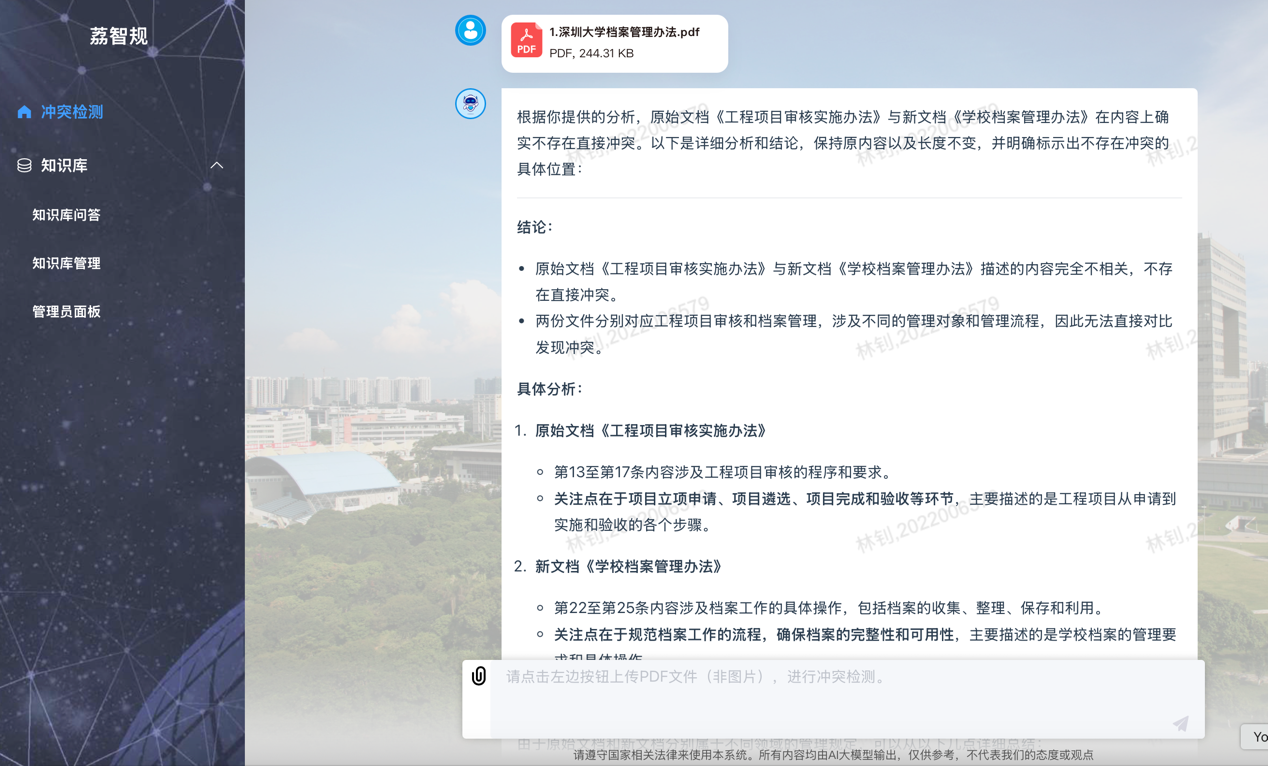1268x766 pixels.
Task: Click the partially visible 'Yo' button
Action: tap(1256, 736)
